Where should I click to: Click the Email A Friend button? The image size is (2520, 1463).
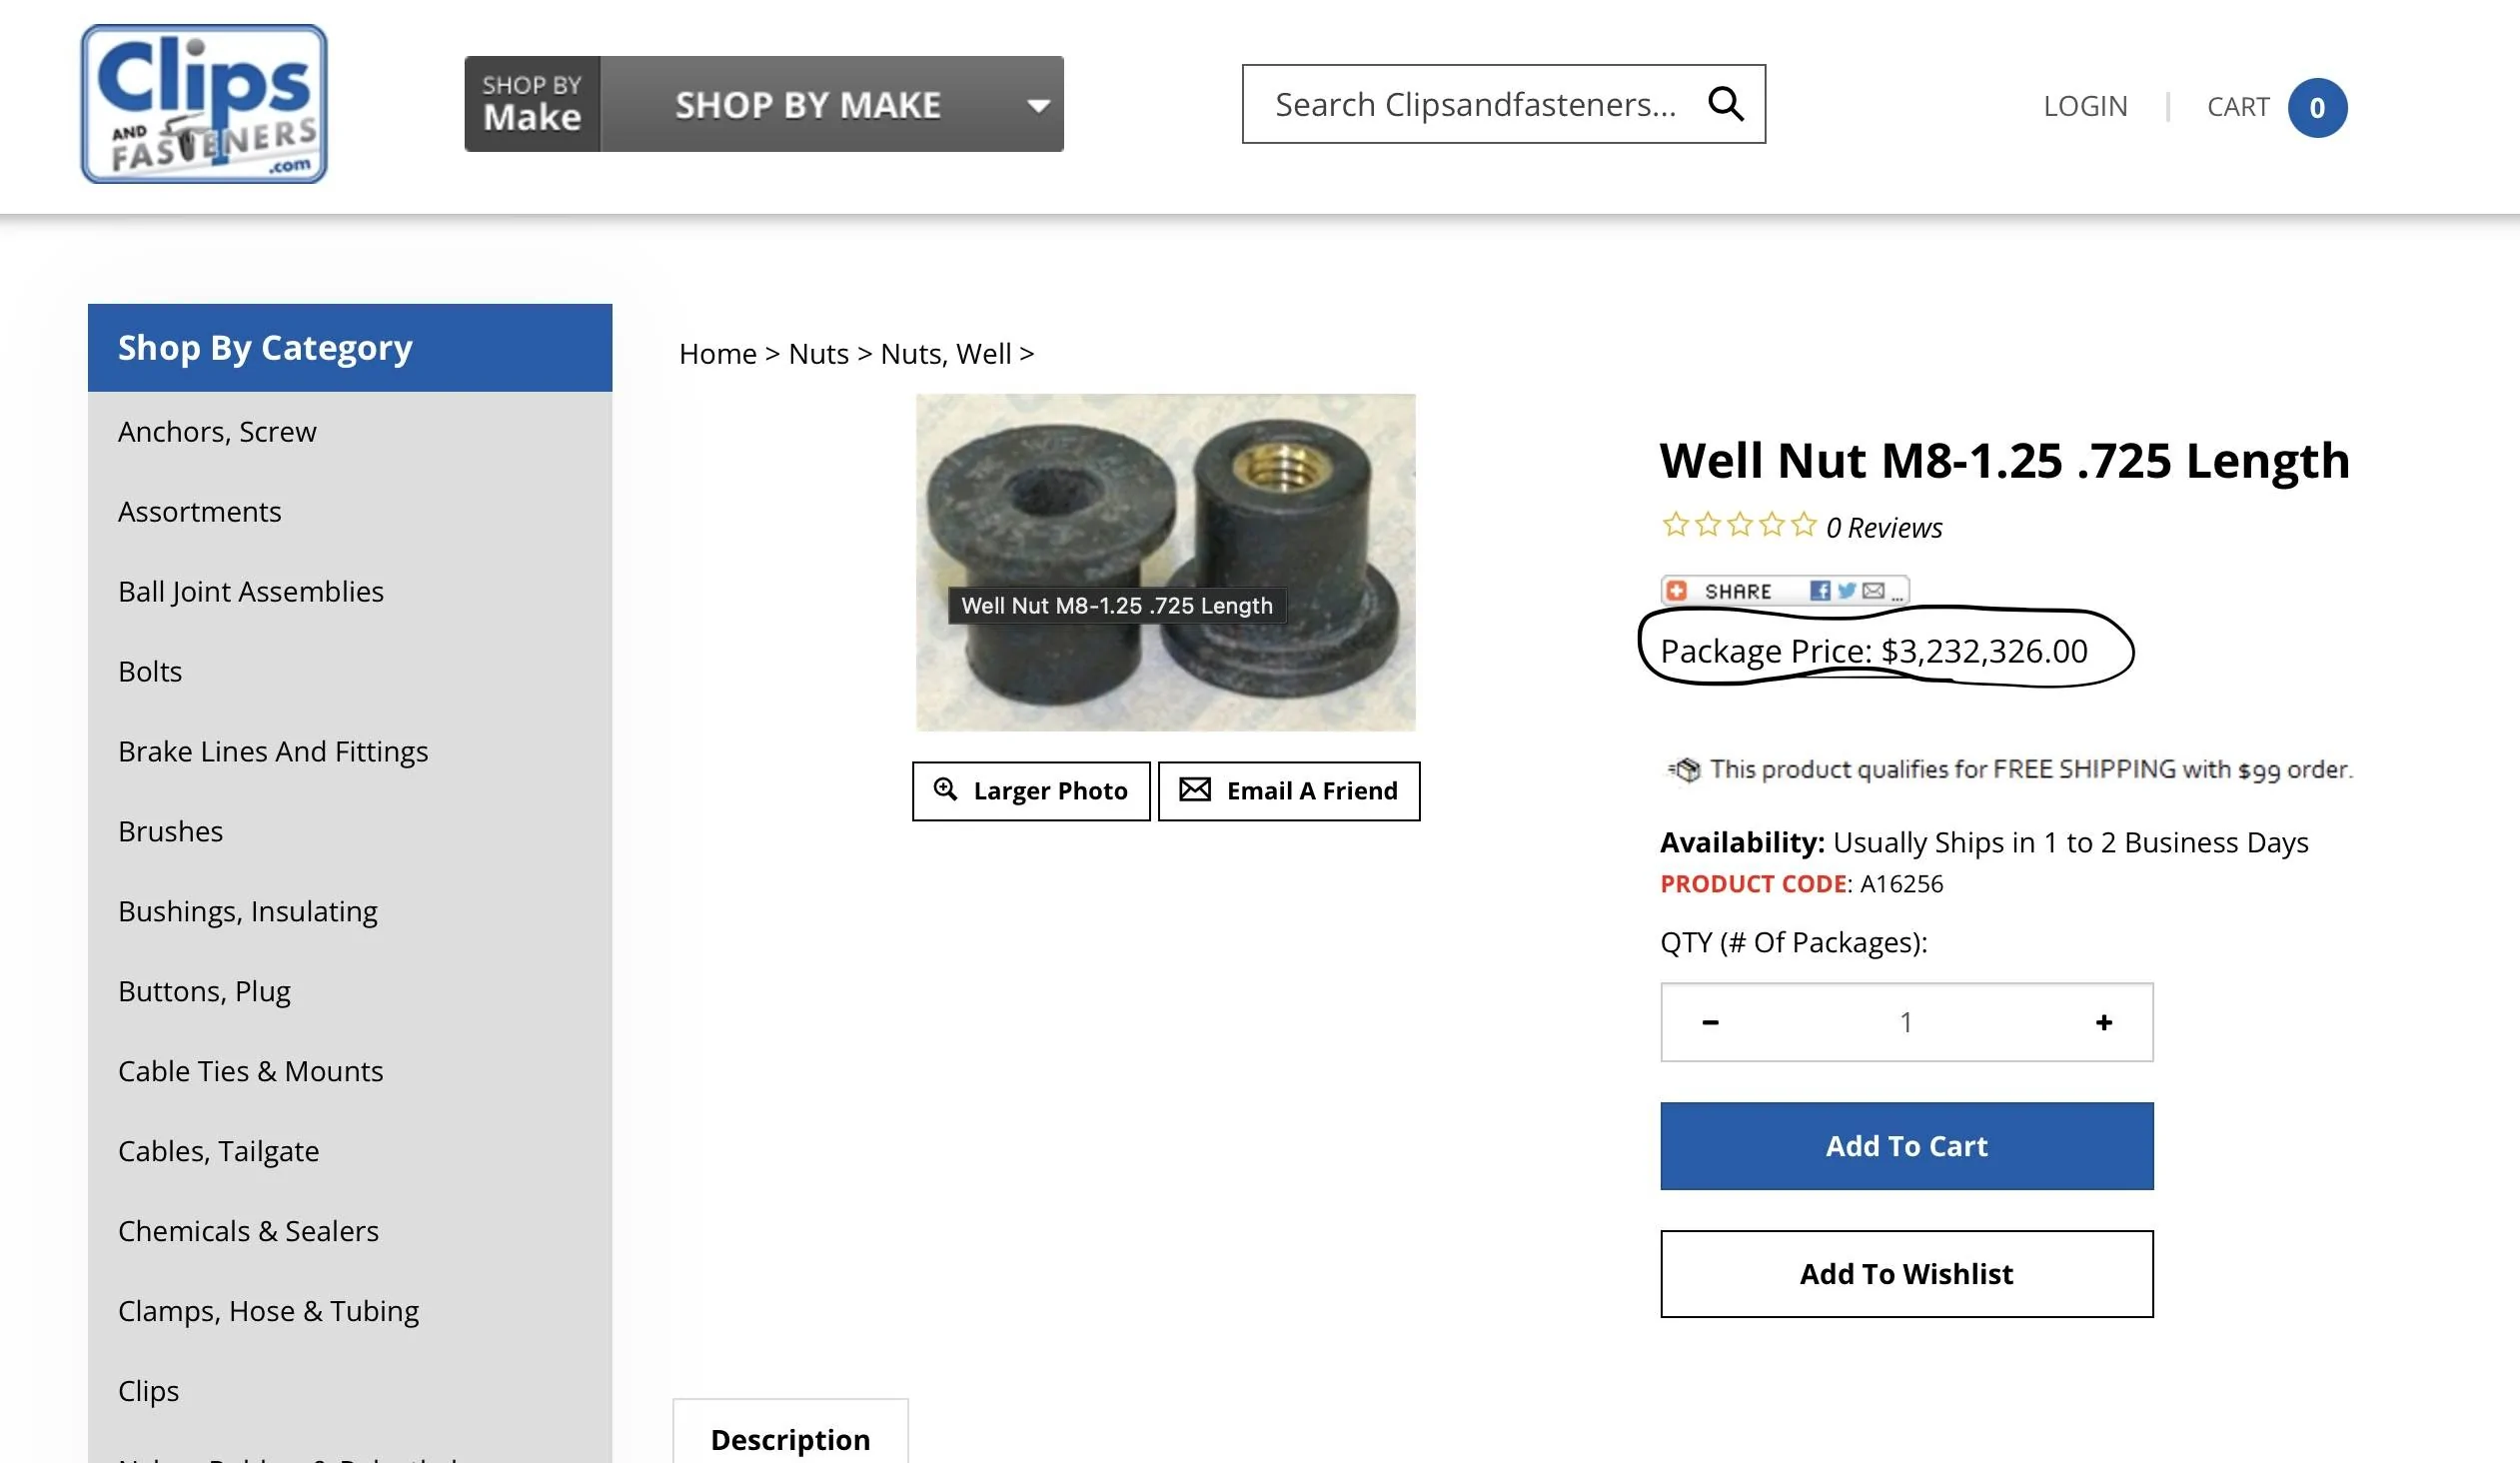(1288, 791)
